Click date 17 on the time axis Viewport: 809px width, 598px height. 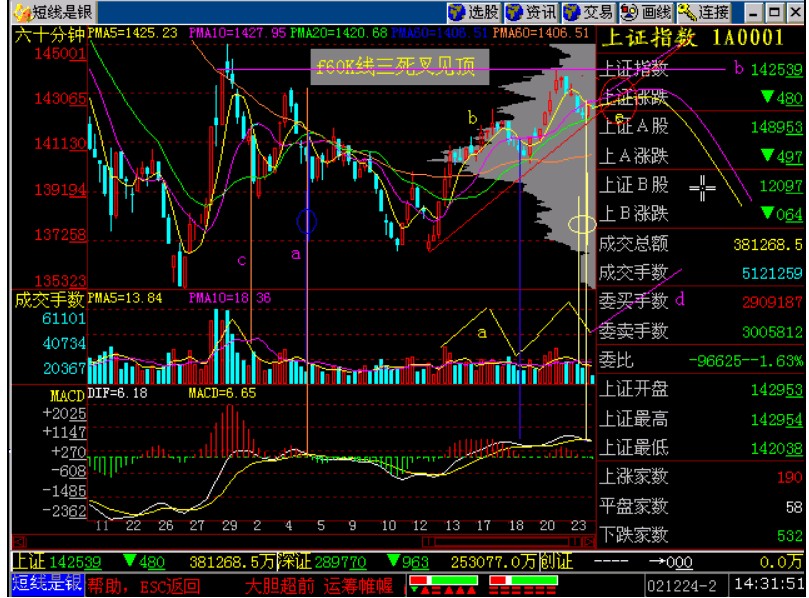(483, 526)
